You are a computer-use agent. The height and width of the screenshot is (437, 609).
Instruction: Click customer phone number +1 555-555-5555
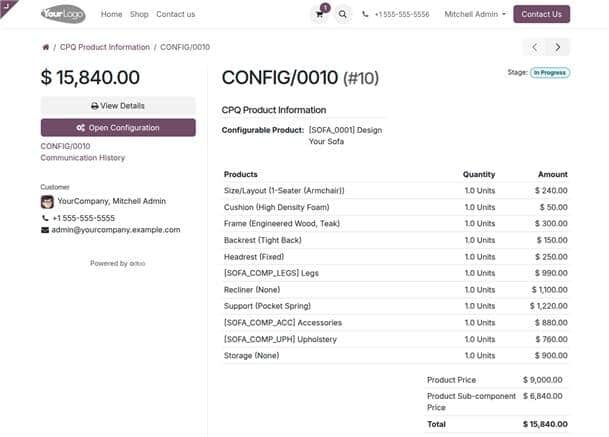point(84,218)
